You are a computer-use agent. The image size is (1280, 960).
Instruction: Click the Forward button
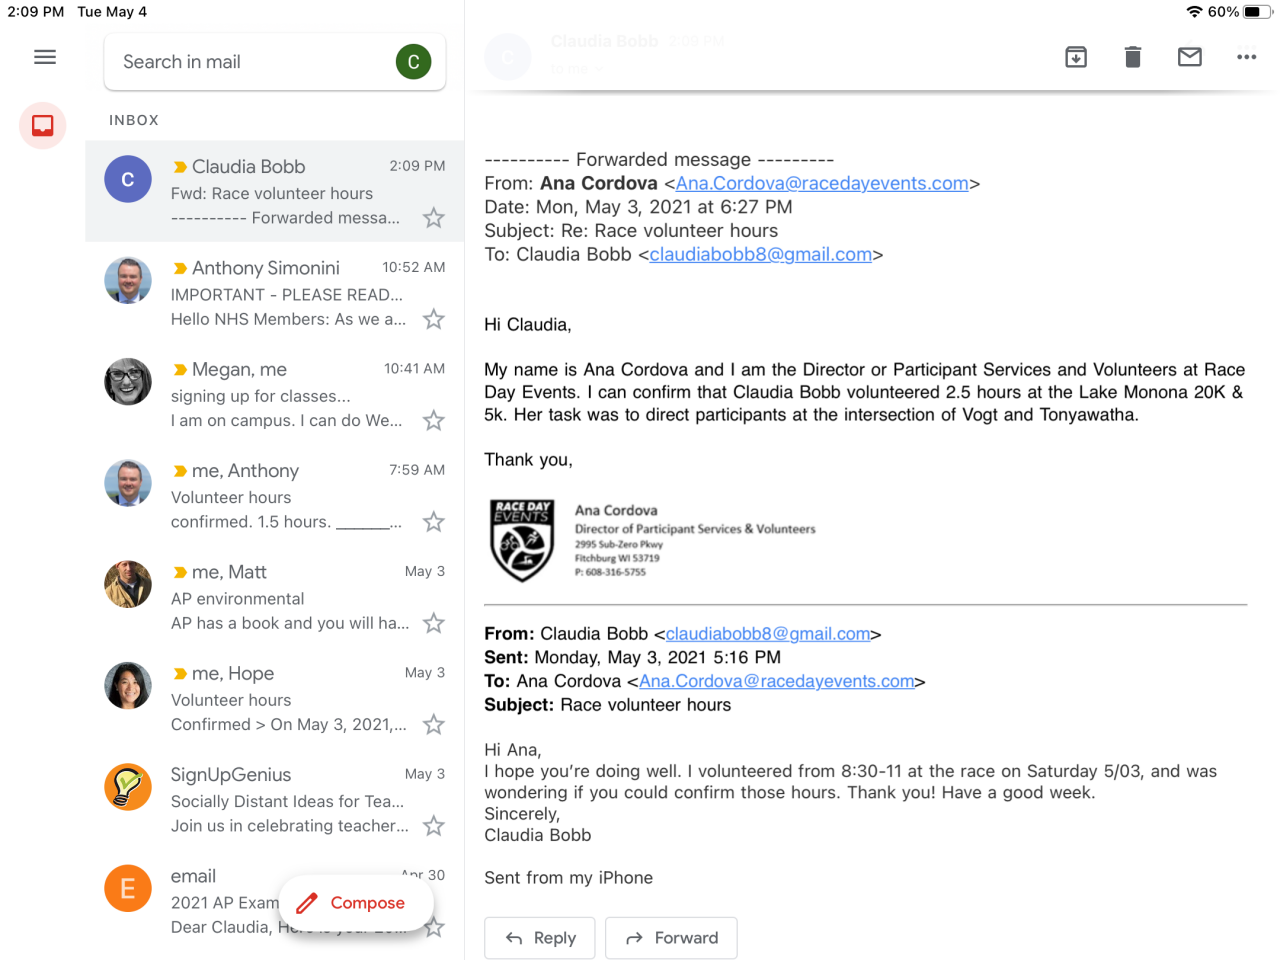671,938
